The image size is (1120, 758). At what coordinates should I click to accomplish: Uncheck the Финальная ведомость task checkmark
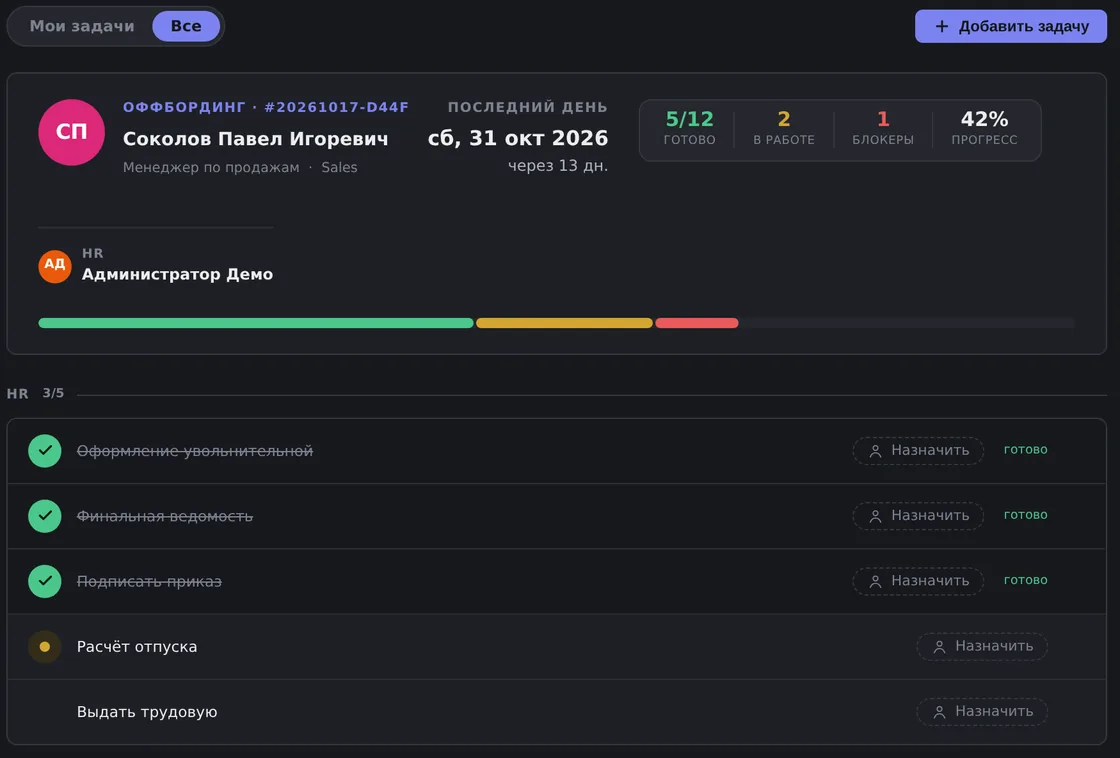(44, 516)
